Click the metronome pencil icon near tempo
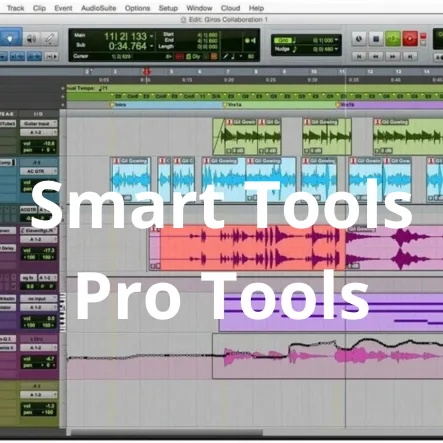Image resolution: width=443 pixels, height=443 pixels. (226, 57)
